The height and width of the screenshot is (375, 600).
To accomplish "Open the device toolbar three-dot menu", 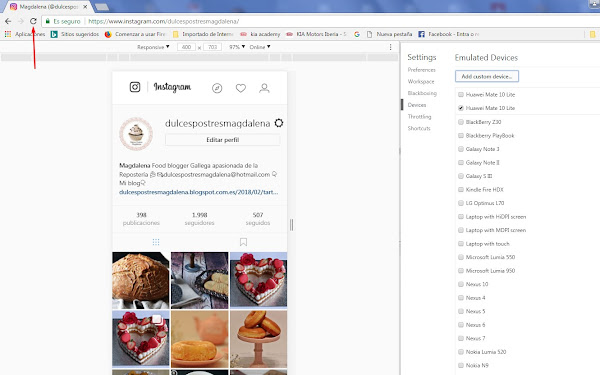I will point(390,47).
